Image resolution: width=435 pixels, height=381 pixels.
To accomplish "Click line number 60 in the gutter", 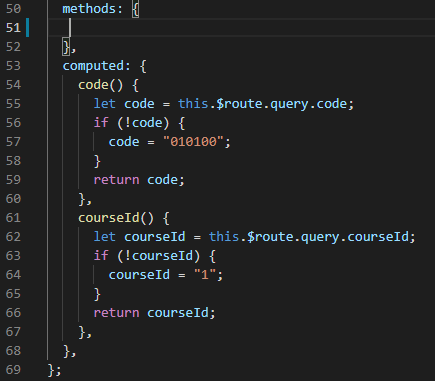I will pyautogui.click(x=13, y=199).
